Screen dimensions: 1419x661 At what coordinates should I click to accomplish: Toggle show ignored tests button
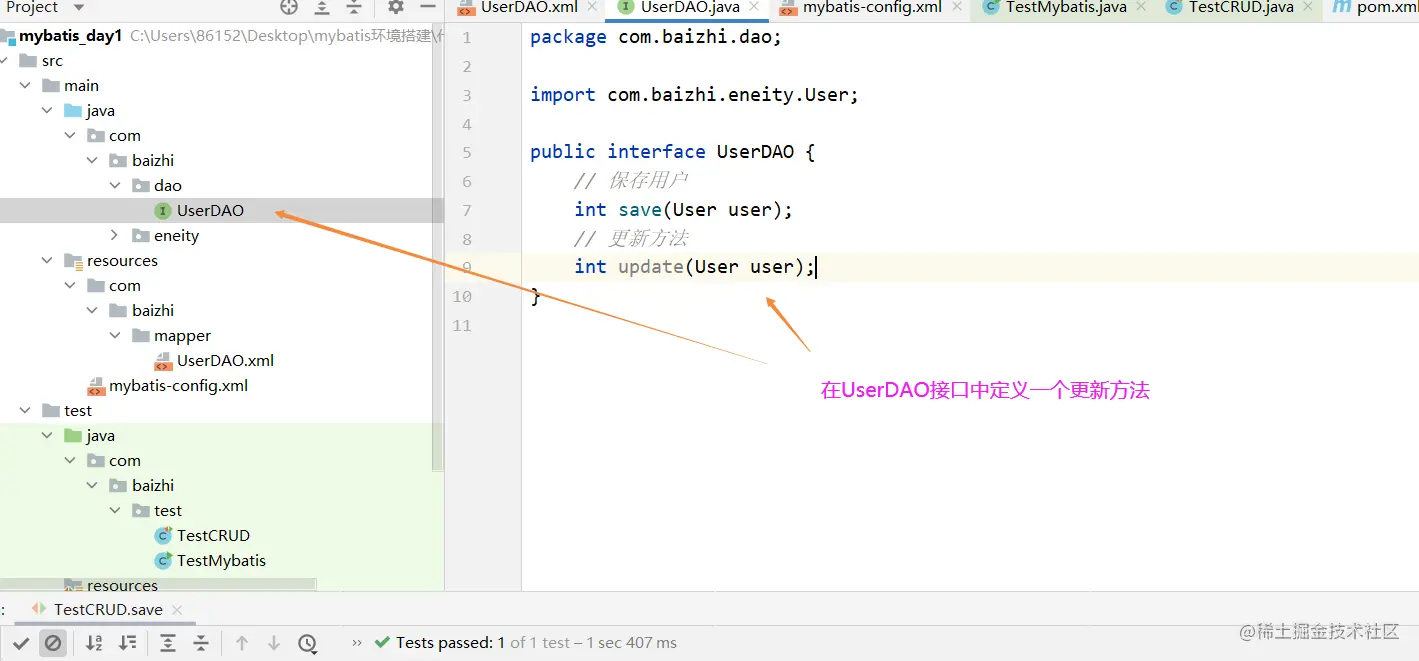pyautogui.click(x=53, y=643)
